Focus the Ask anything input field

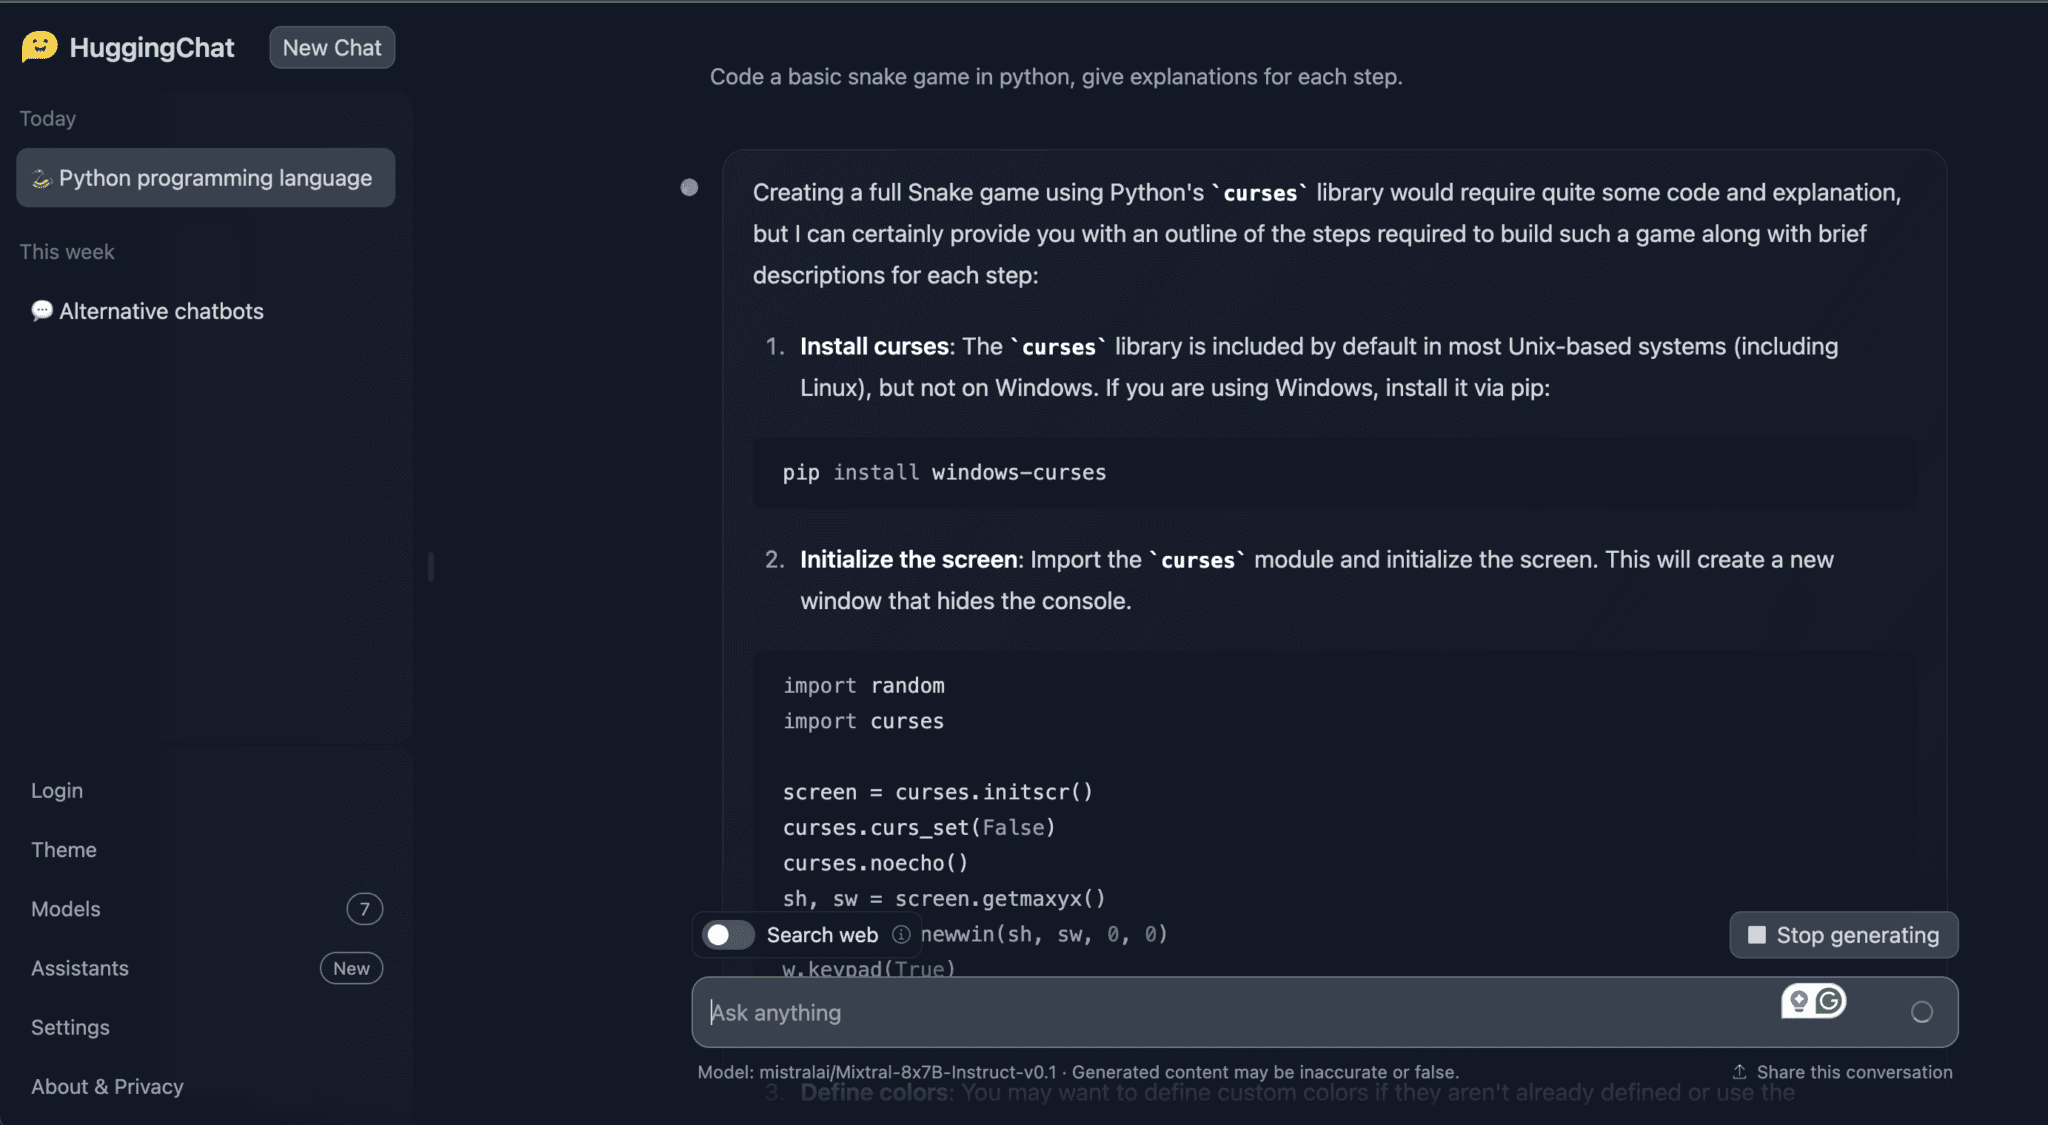[x=1200, y=1012]
